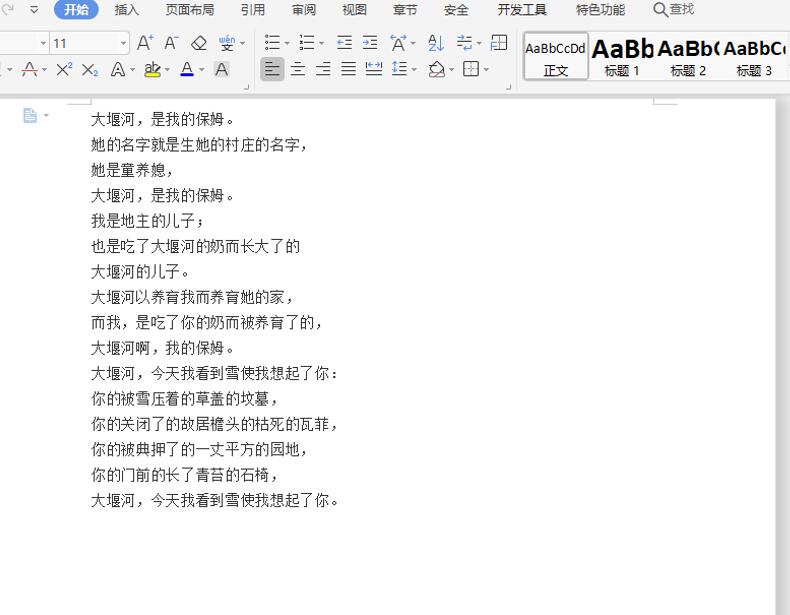Clear formatting with the eraser icon
The height and width of the screenshot is (615, 790).
tap(199, 43)
